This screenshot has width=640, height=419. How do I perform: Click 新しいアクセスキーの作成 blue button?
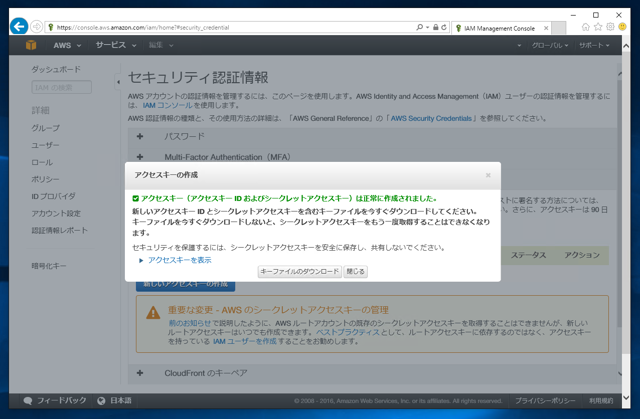click(185, 286)
